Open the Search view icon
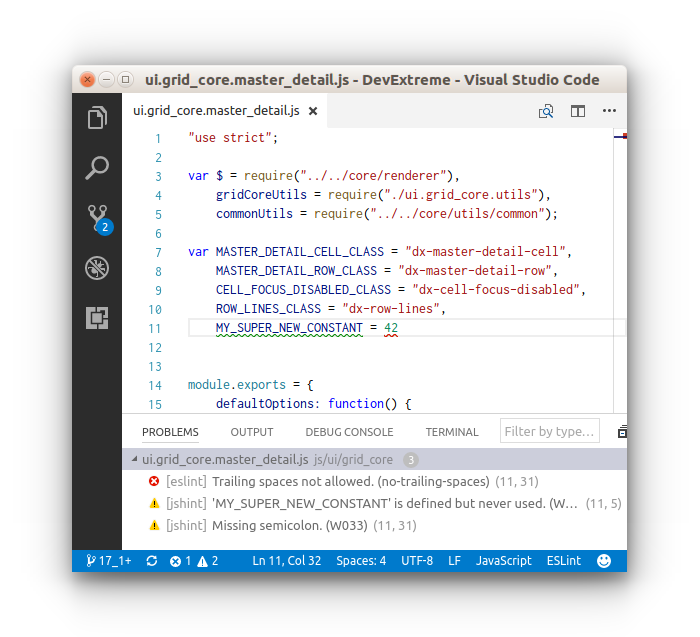Image resolution: width=700 pixels, height=637 pixels. 97,168
